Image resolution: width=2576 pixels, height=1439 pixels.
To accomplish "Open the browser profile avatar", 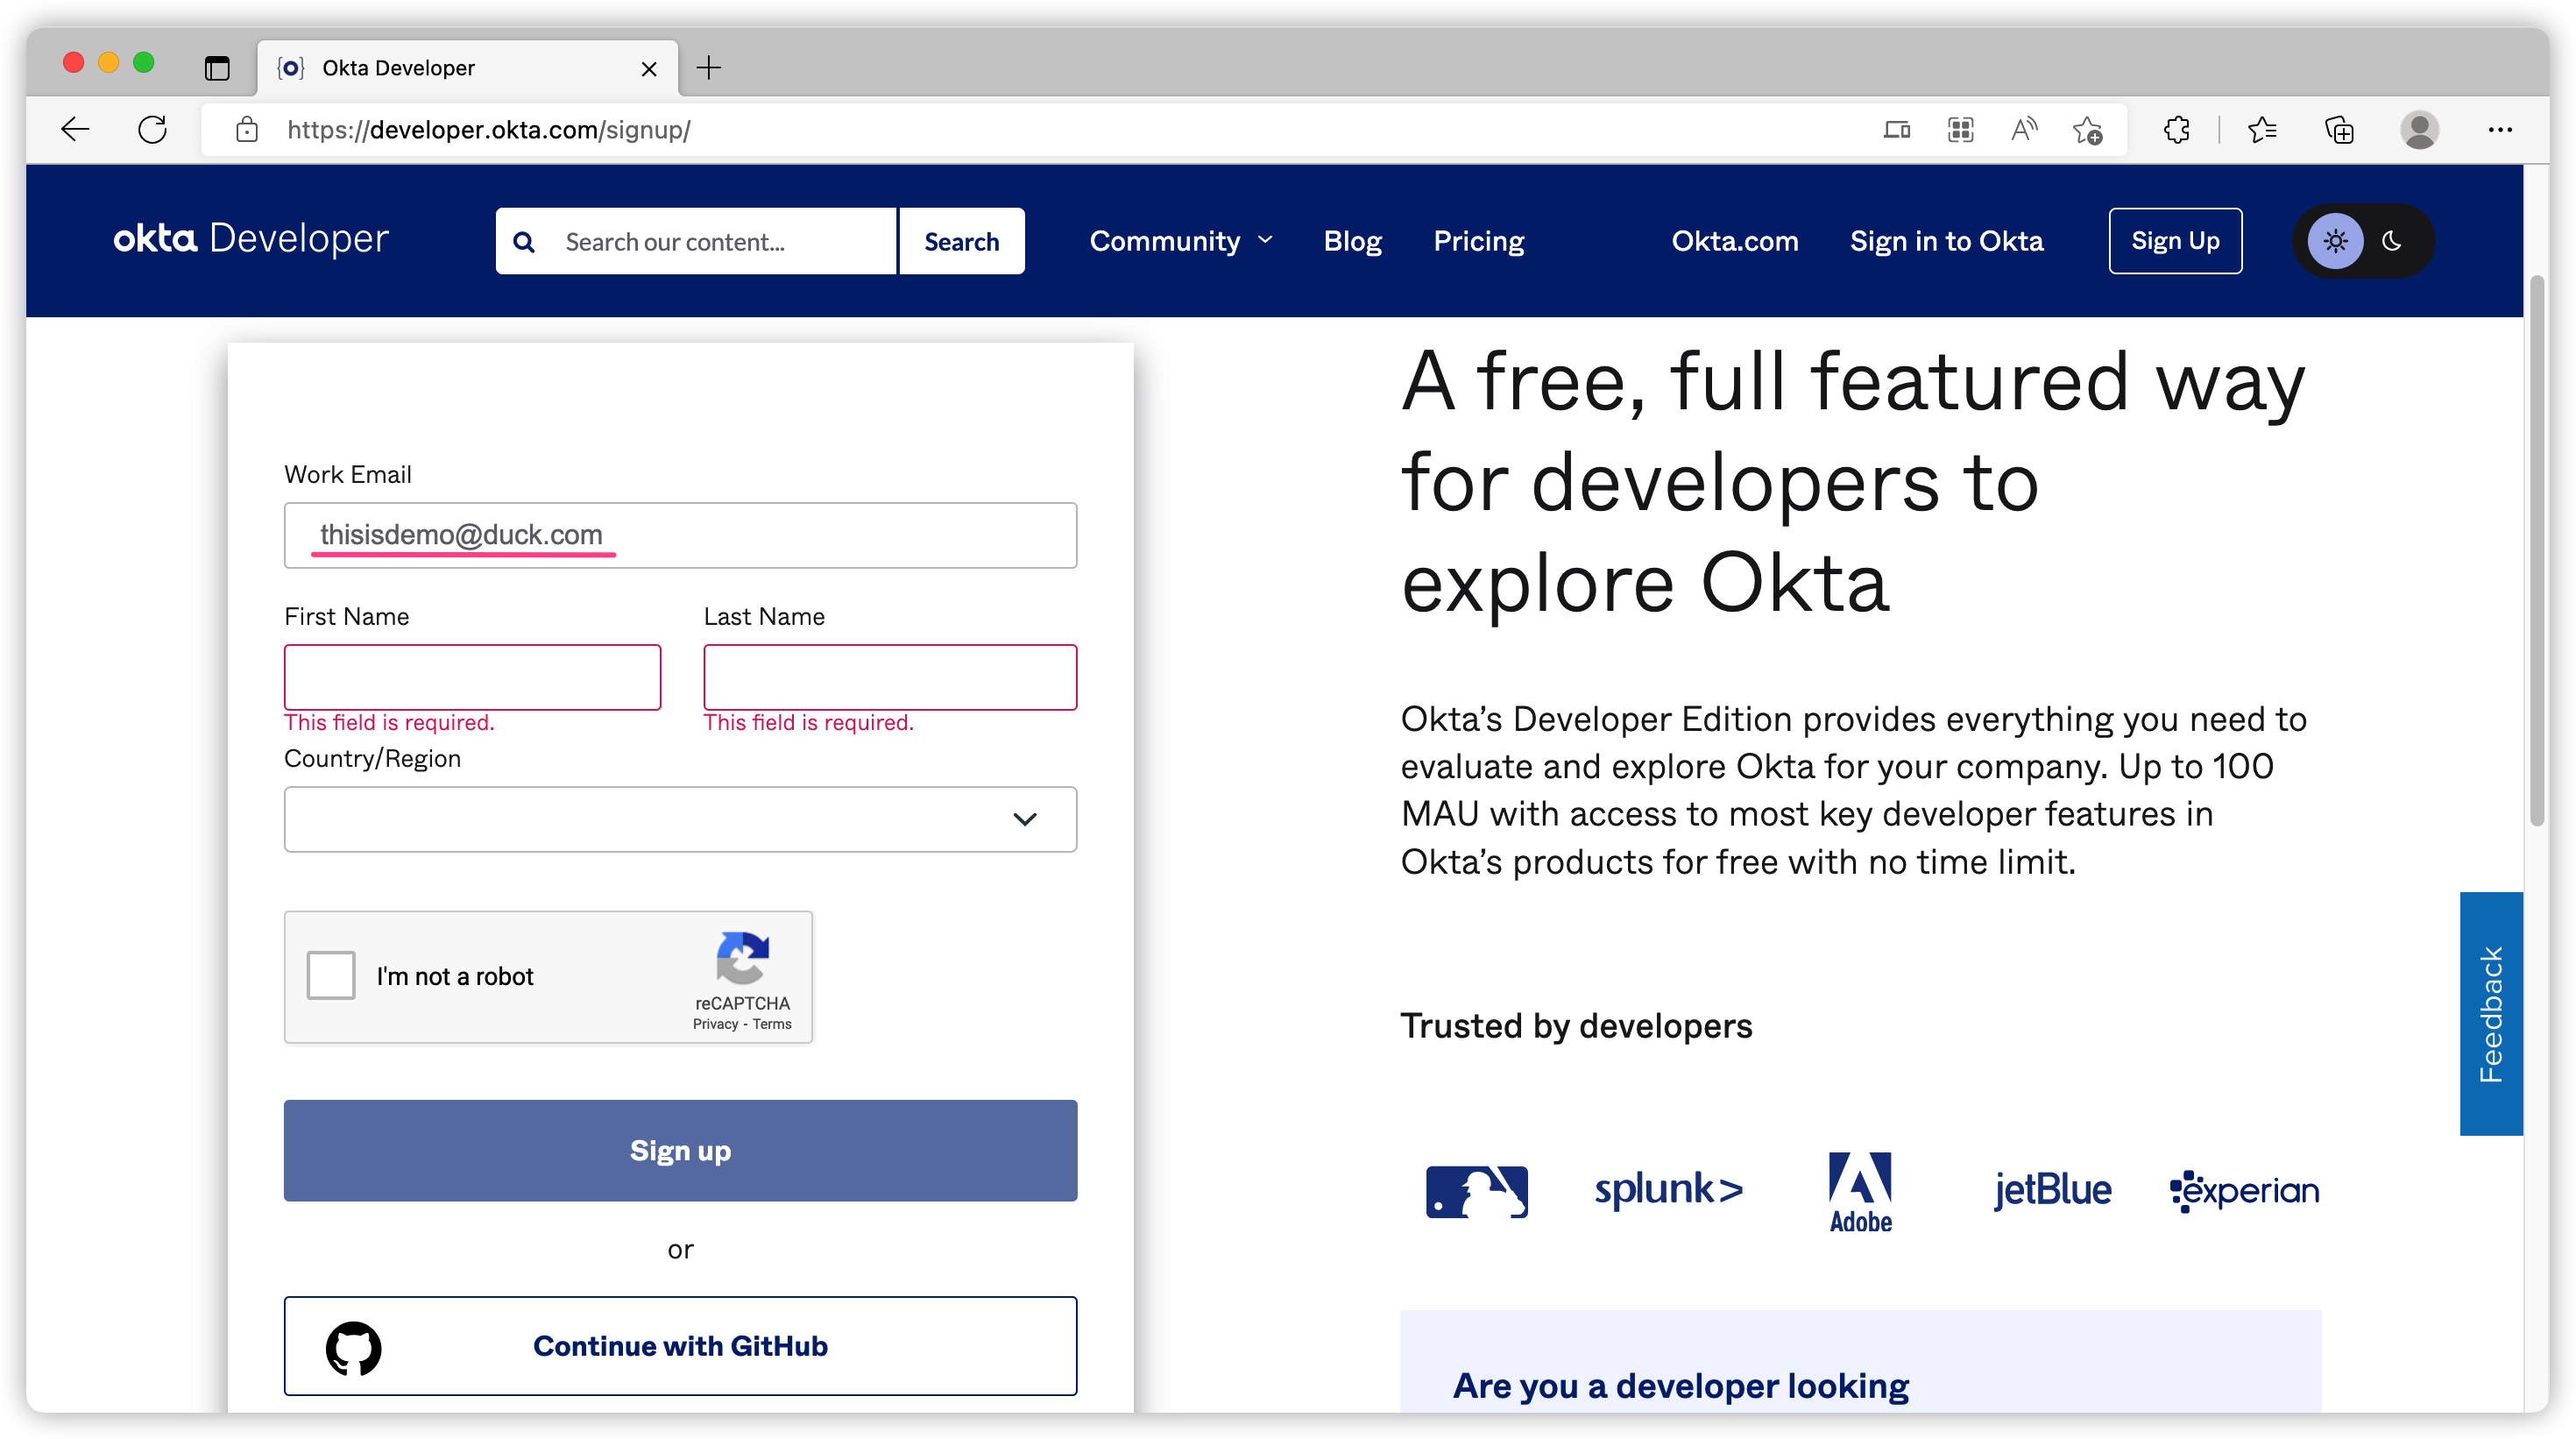I will tap(2419, 129).
